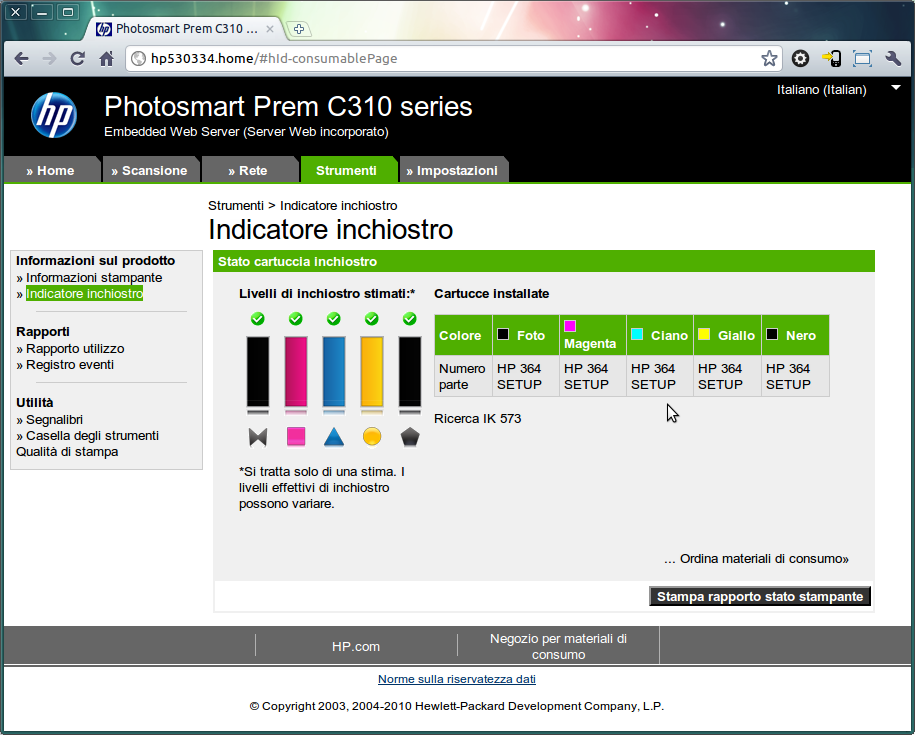Click the Ciano color swatch in table
Image resolution: width=915 pixels, height=735 pixels.
point(637,334)
